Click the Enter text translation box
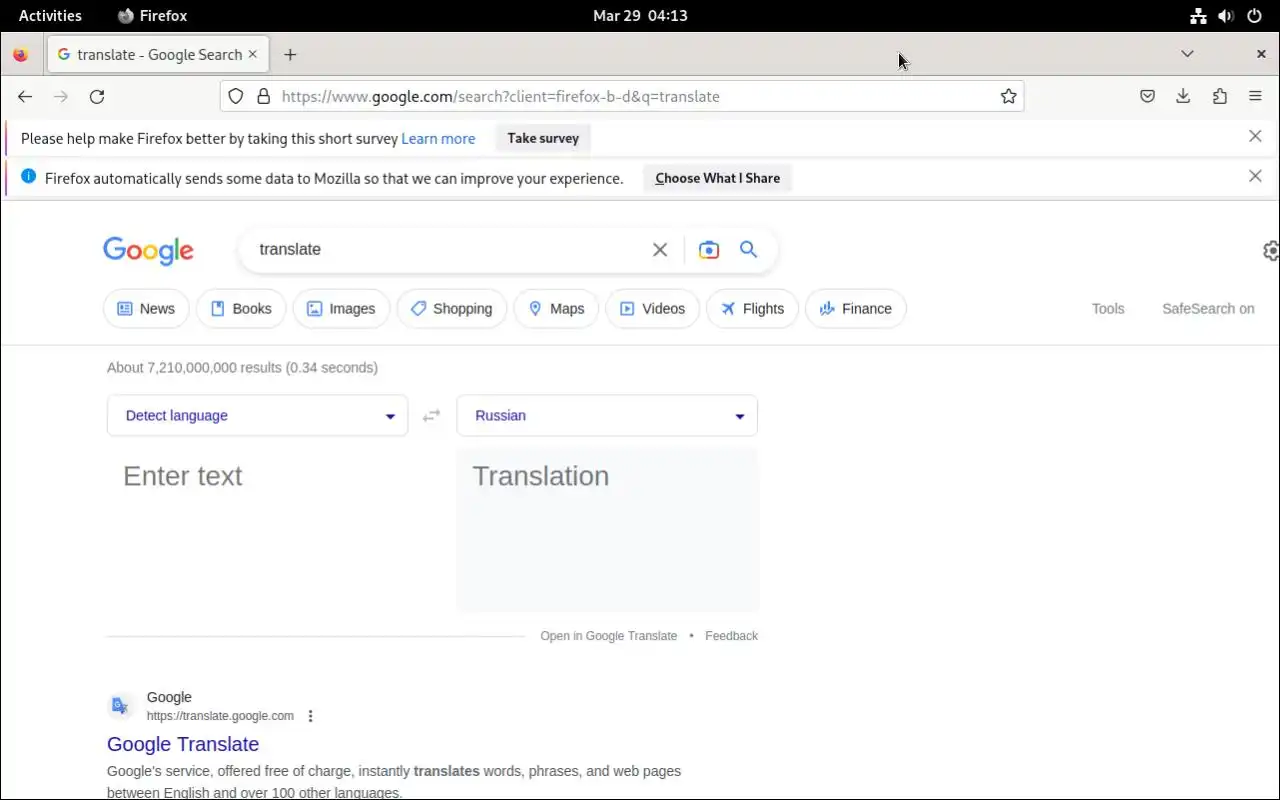Screen dimensions: 1280x800 (x=257, y=530)
